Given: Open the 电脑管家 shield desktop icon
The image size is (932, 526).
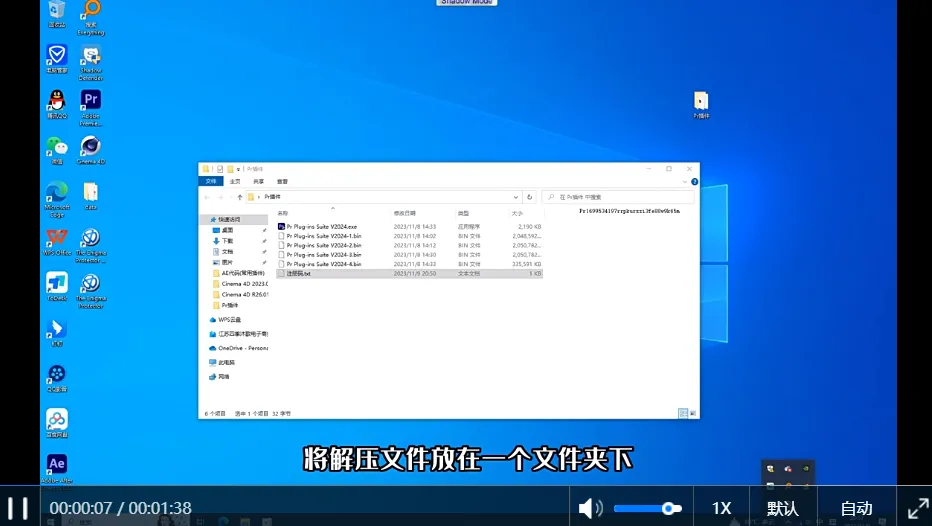Looking at the screenshot, I should pyautogui.click(x=57, y=59).
